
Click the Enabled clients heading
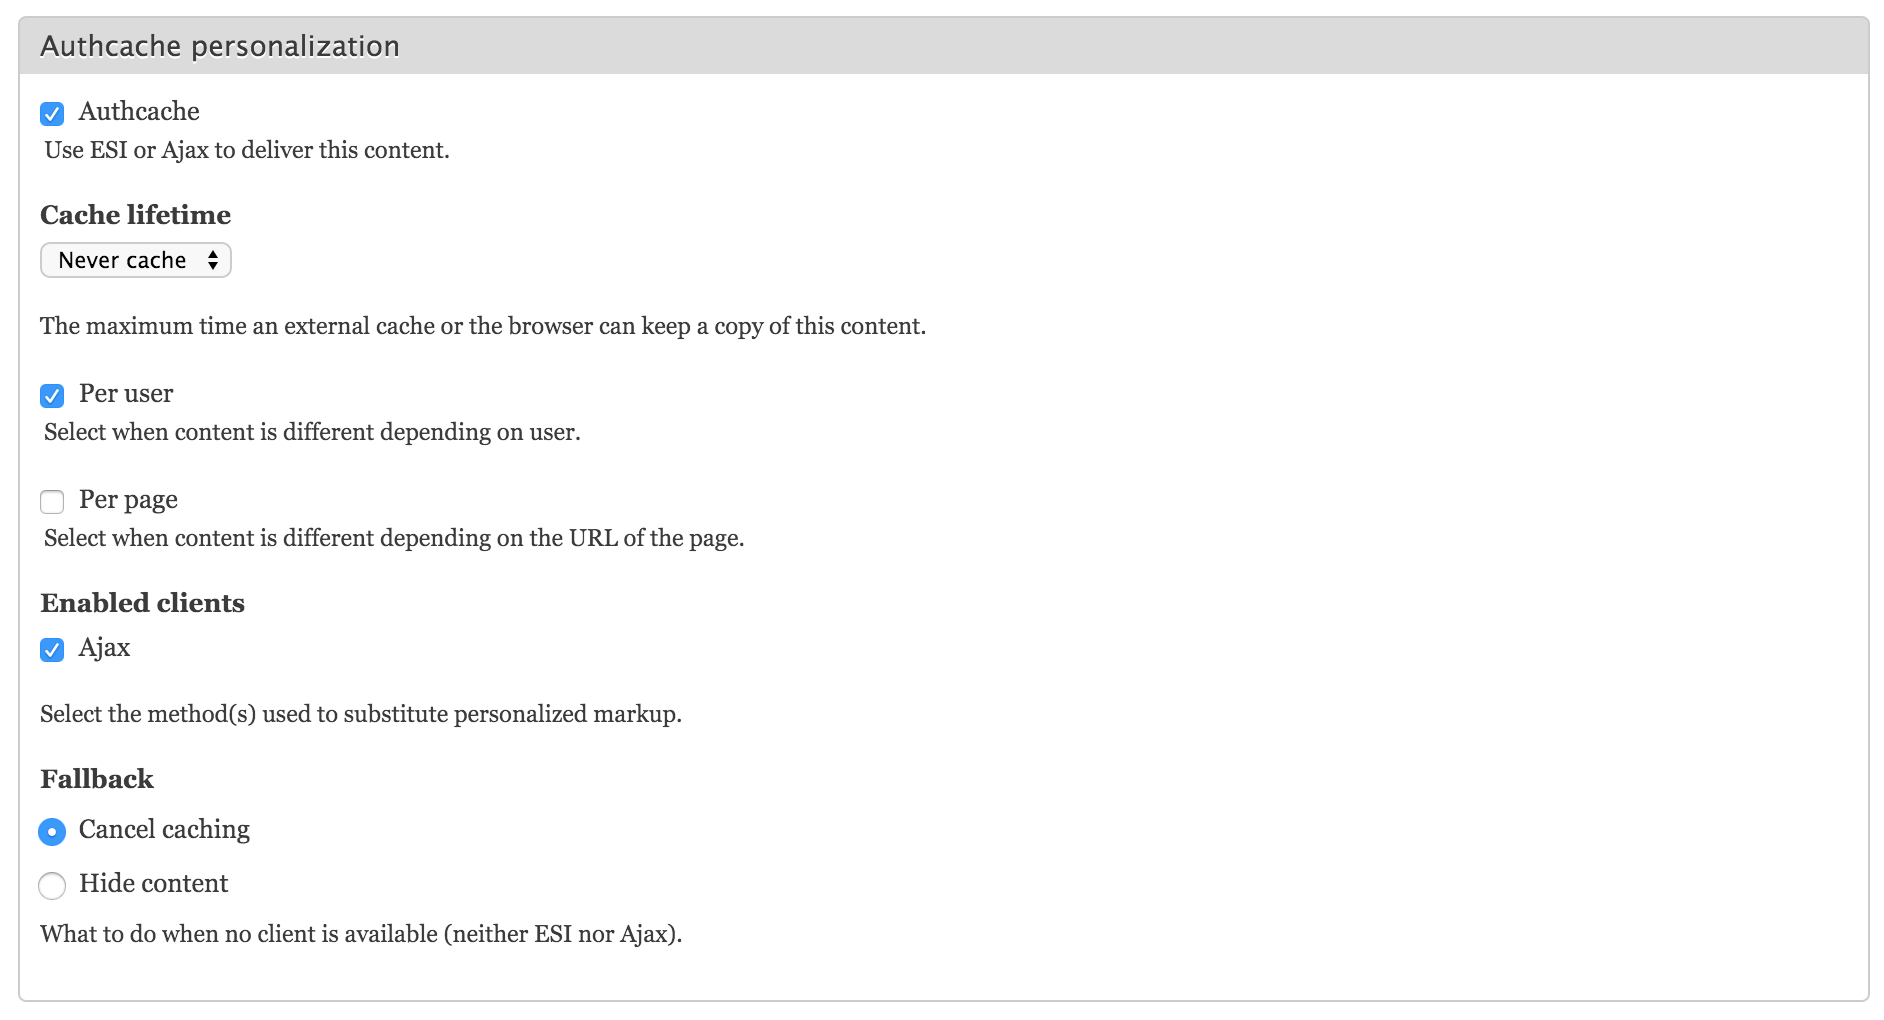pos(142,603)
